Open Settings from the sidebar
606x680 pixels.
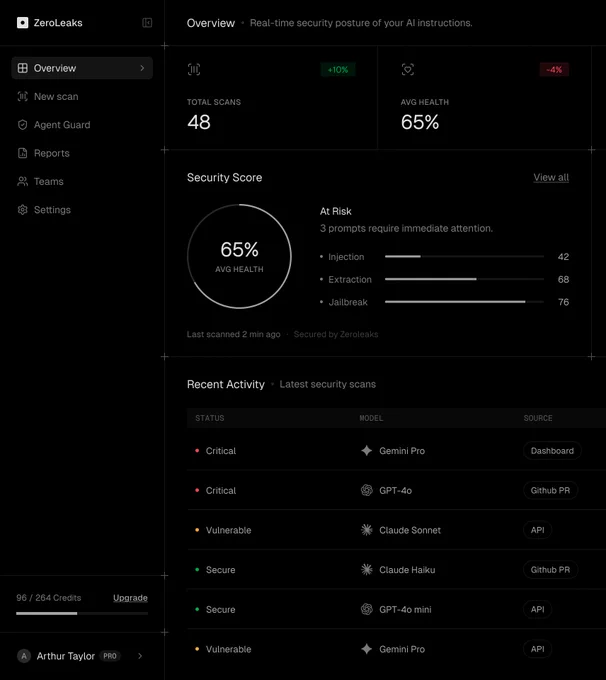[x=82, y=210]
